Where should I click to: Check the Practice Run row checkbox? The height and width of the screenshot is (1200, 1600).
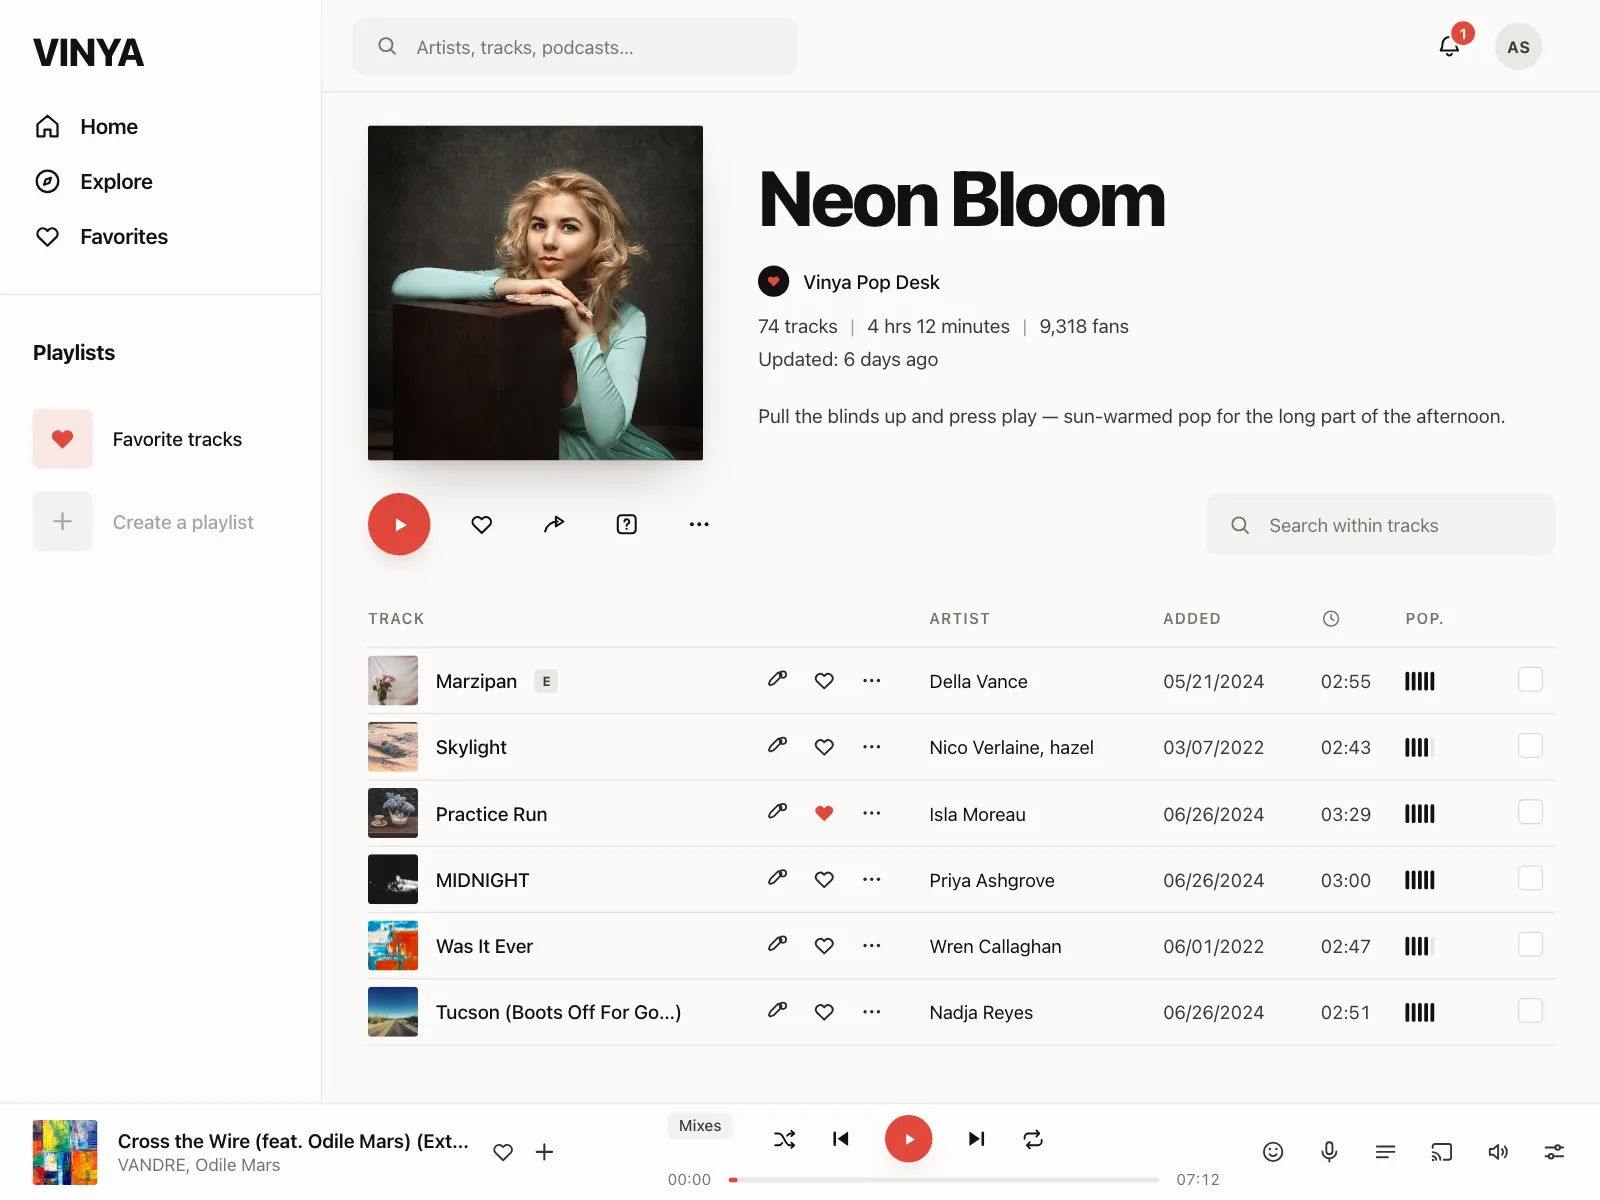[x=1530, y=812]
